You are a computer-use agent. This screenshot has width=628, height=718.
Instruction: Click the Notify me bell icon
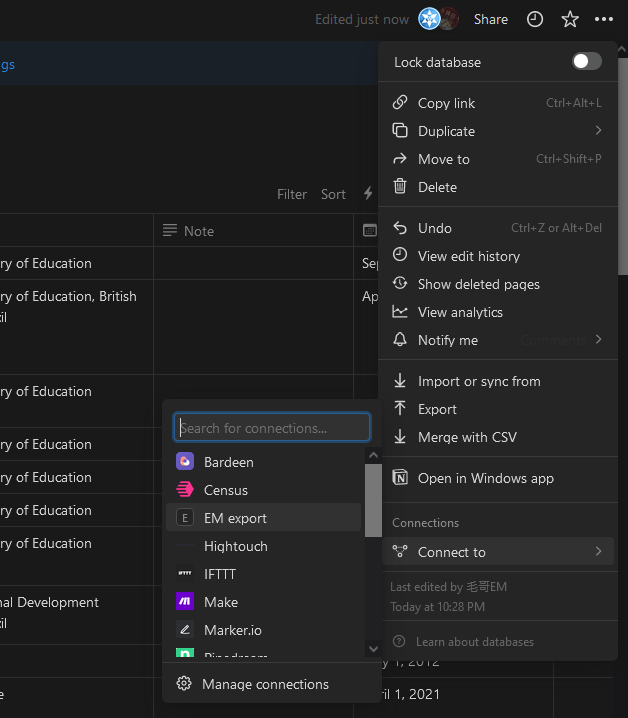click(400, 339)
